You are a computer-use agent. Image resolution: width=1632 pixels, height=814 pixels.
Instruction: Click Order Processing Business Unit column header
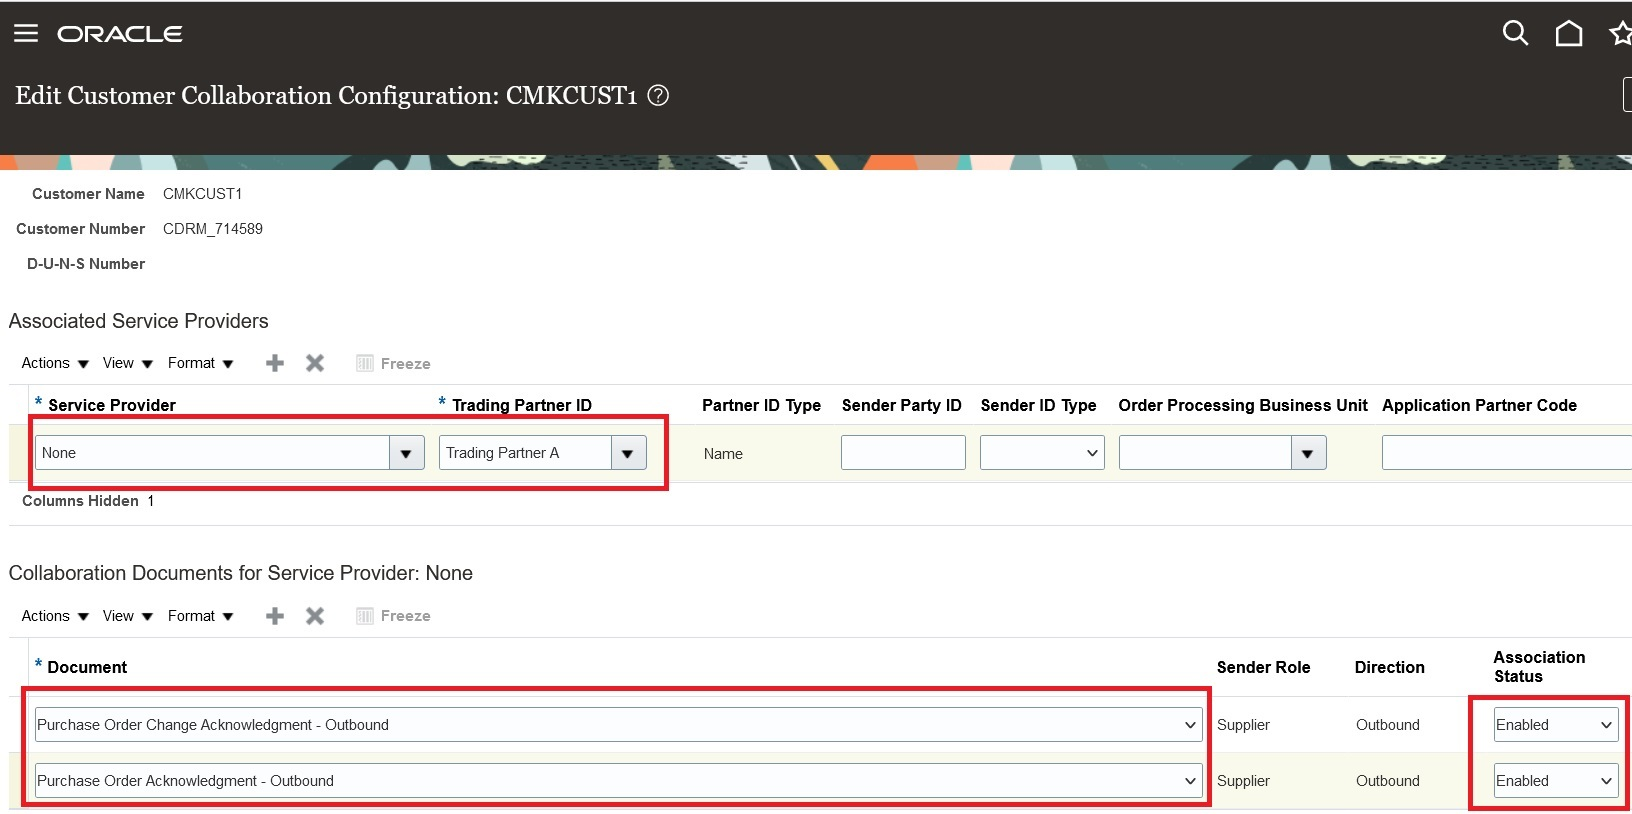tap(1243, 405)
